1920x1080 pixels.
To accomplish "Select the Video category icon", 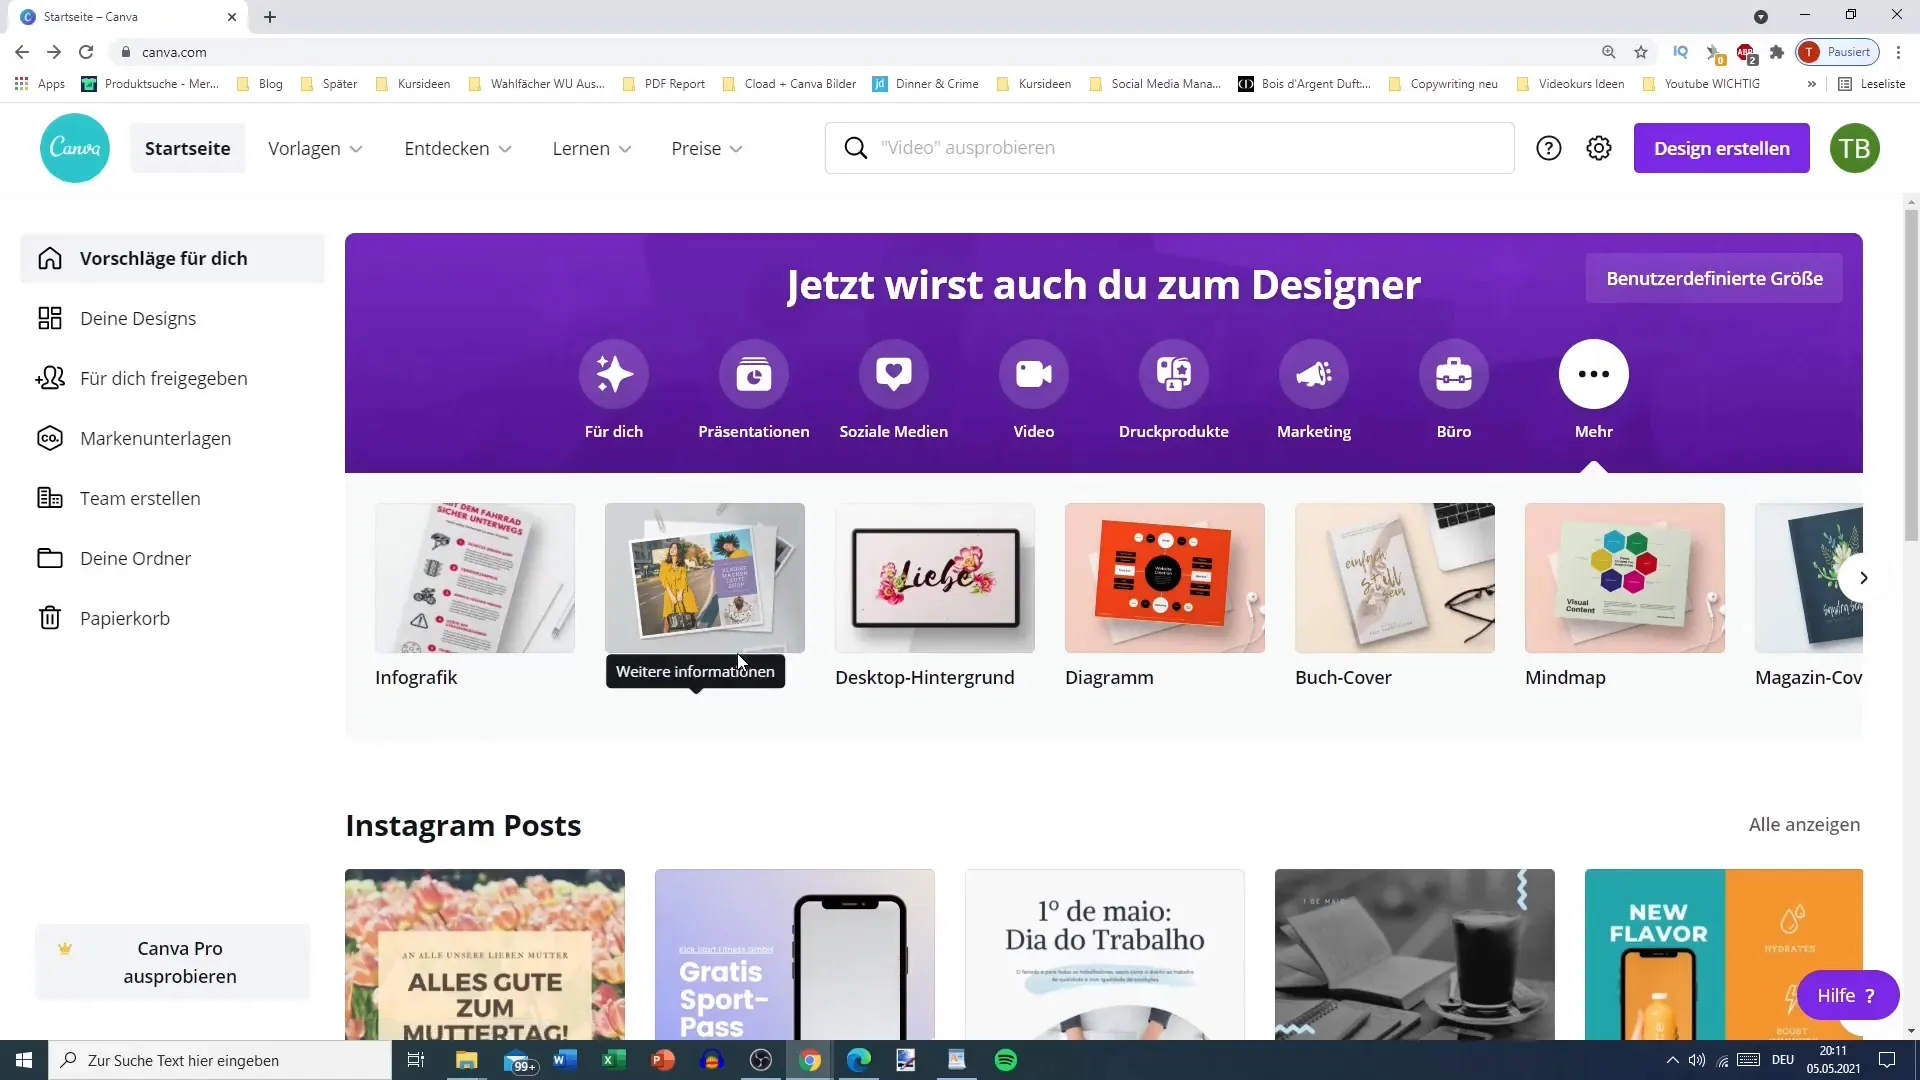I will 1034,374.
